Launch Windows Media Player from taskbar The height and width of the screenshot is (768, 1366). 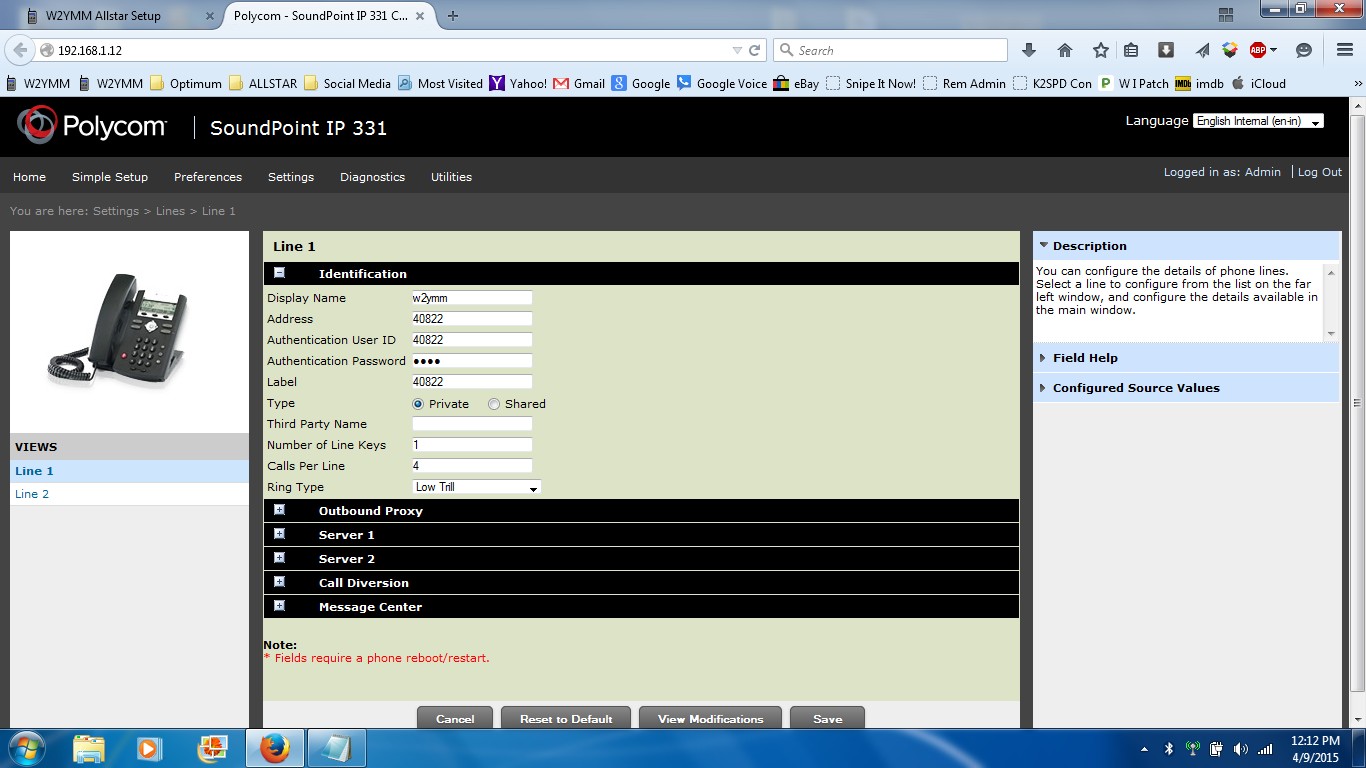coord(149,748)
